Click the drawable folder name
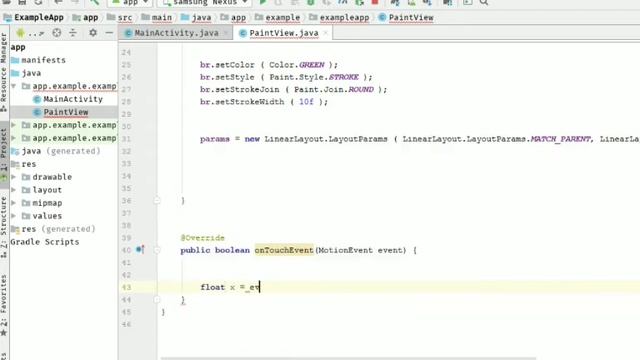The height and width of the screenshot is (360, 640). pyautogui.click(x=52, y=177)
